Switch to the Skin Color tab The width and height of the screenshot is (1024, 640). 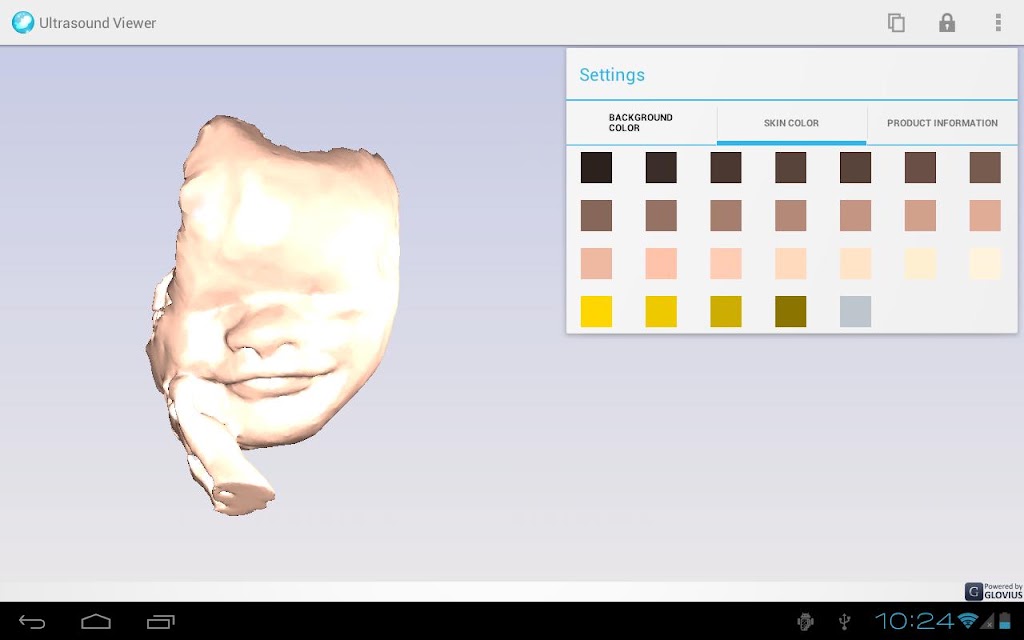pos(792,123)
